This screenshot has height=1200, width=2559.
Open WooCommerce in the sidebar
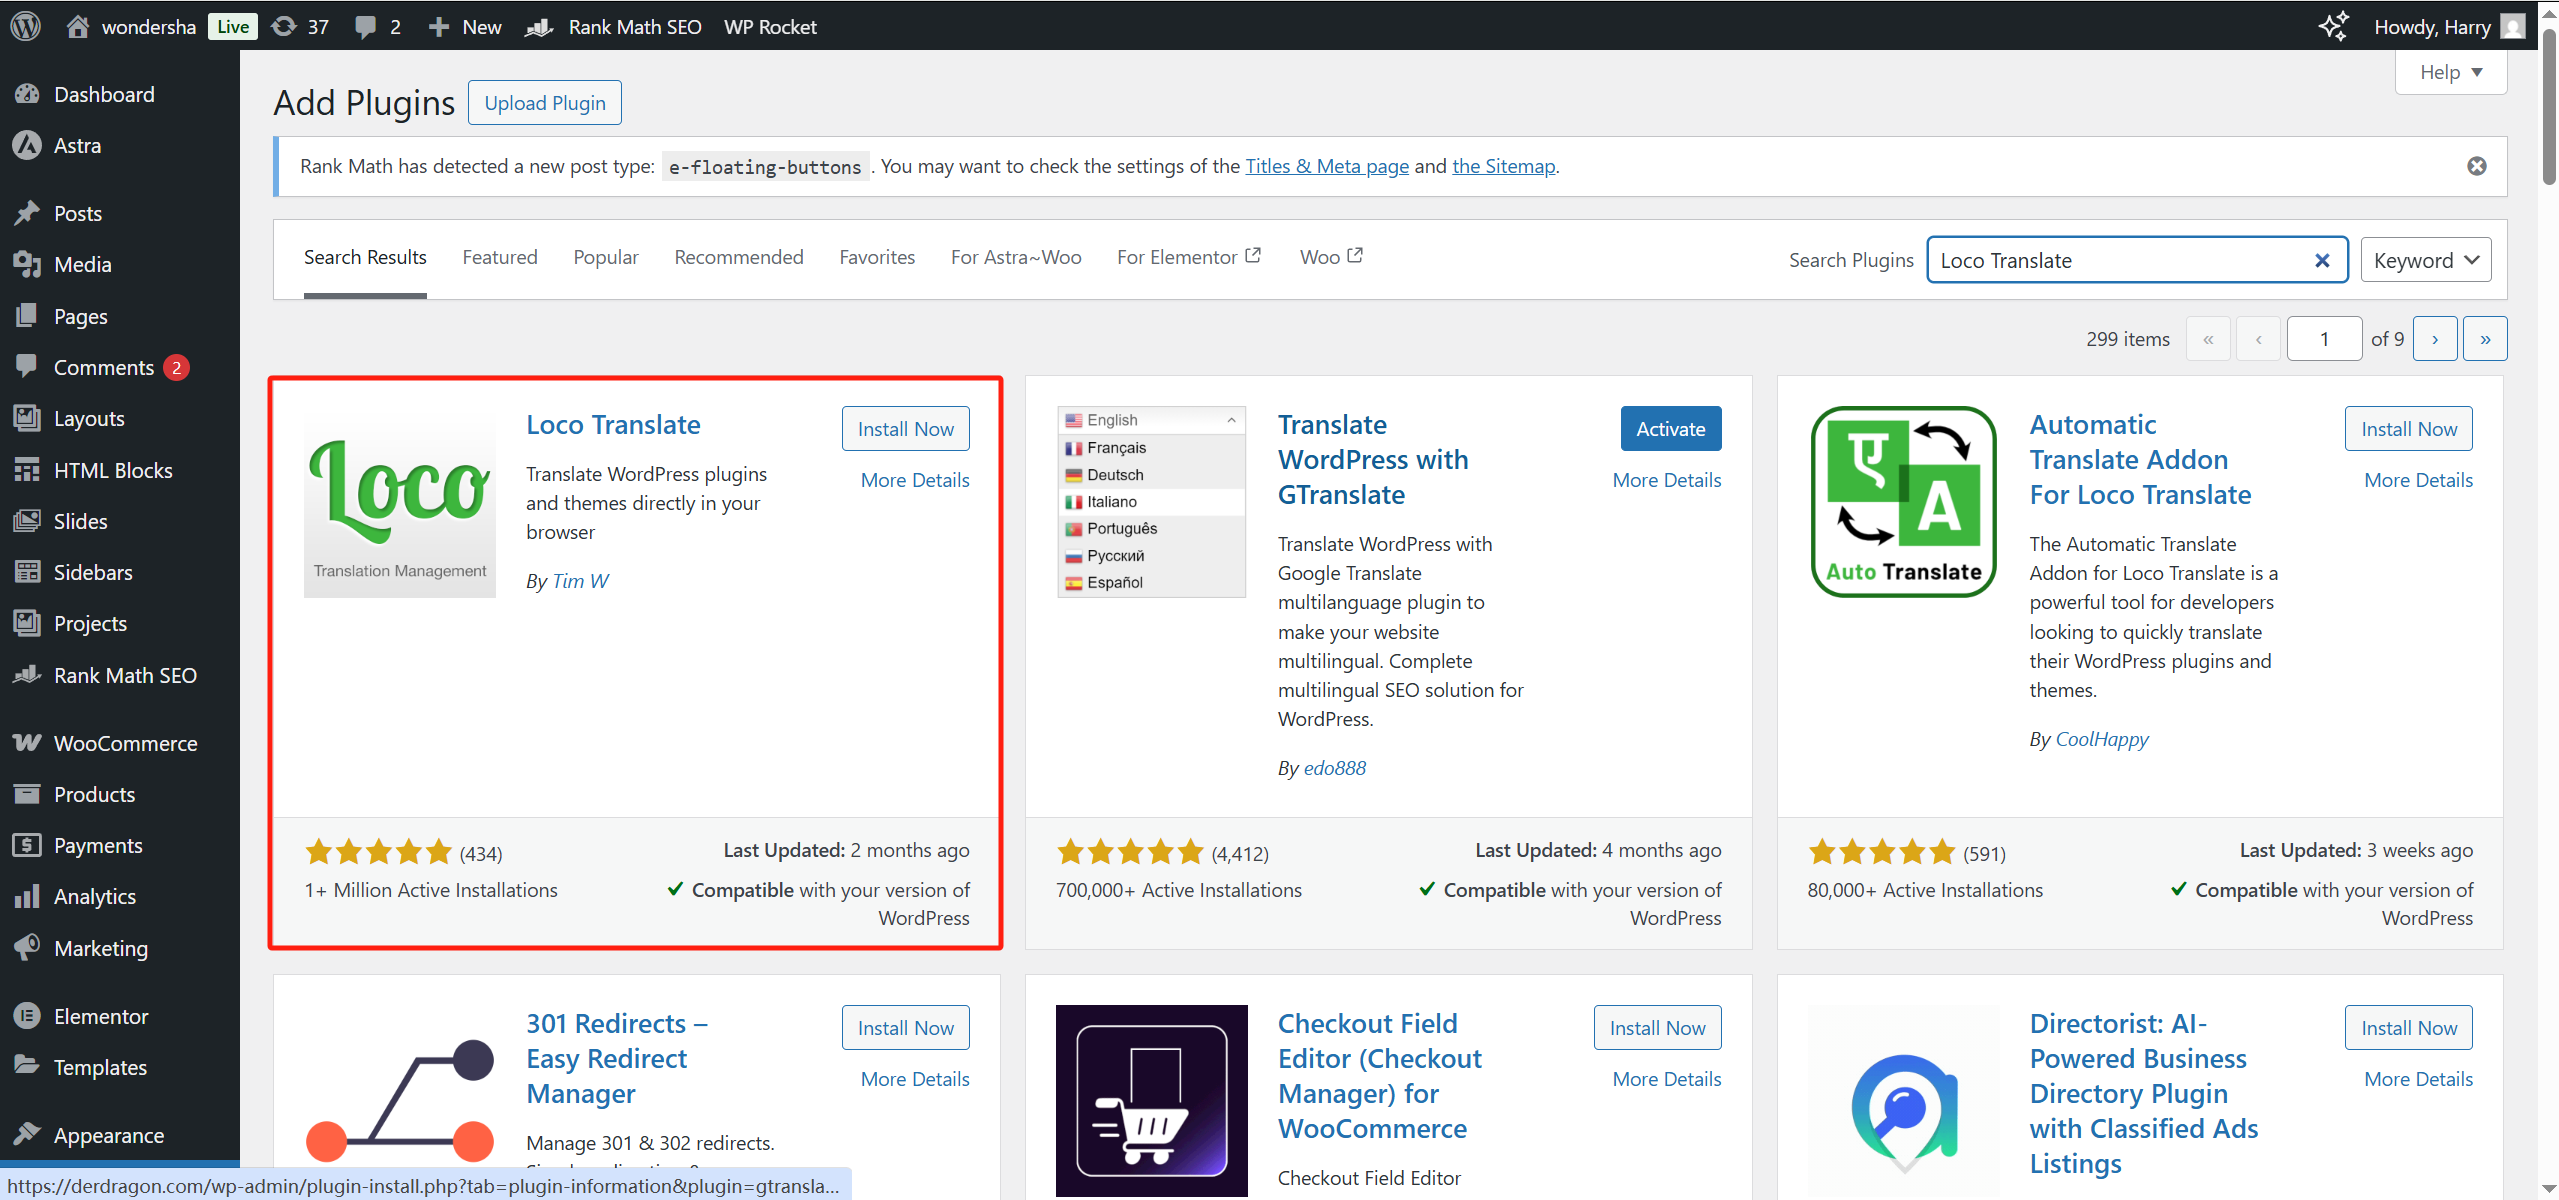coord(125,743)
